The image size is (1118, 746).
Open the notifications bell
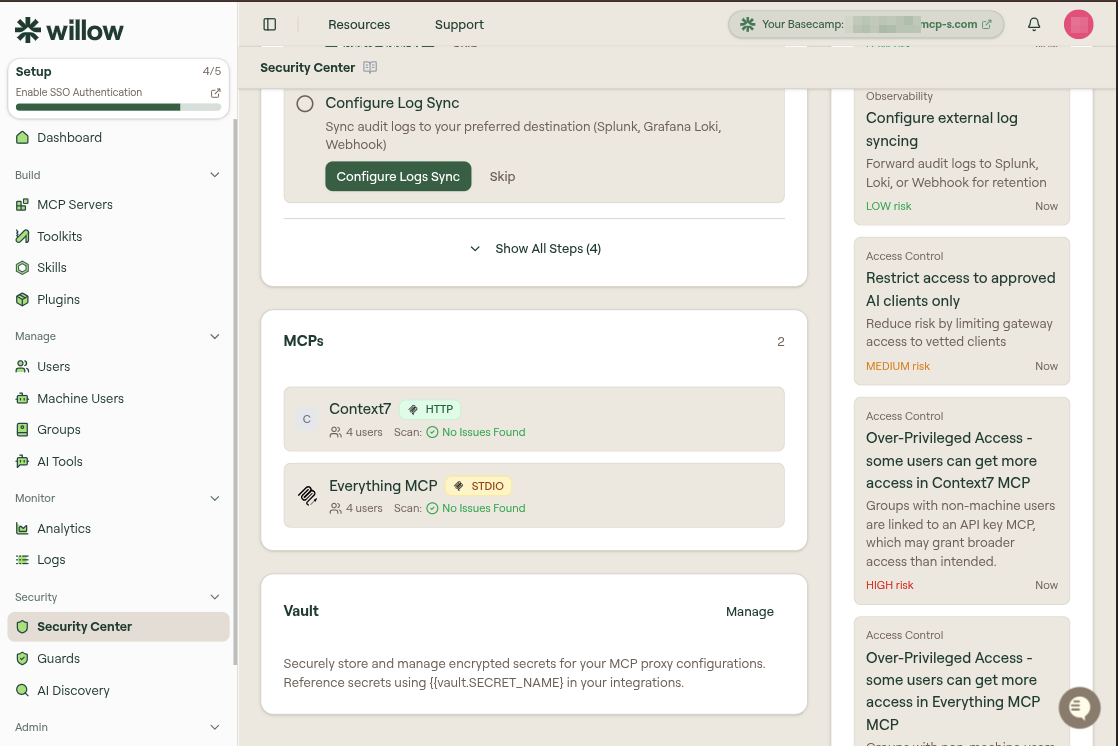pyautogui.click(x=1034, y=24)
